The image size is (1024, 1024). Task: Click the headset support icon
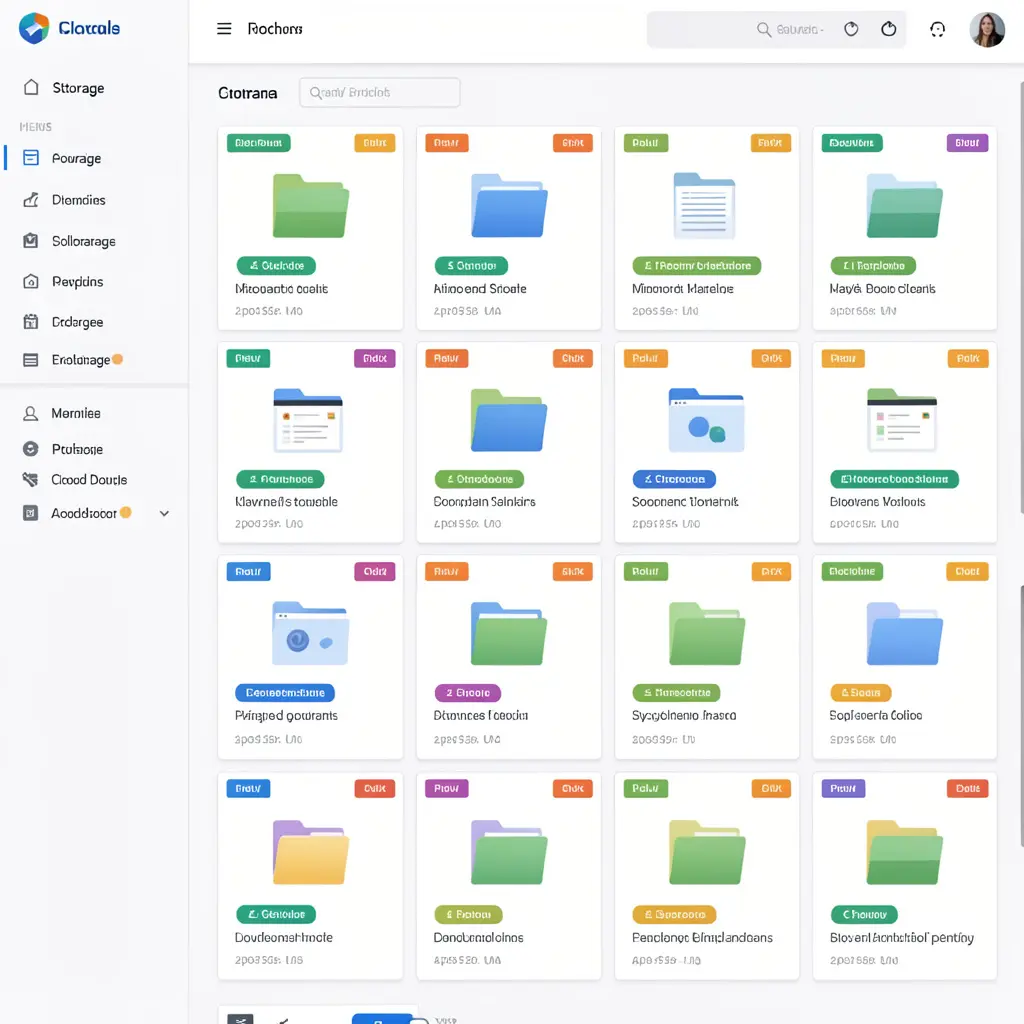point(937,29)
